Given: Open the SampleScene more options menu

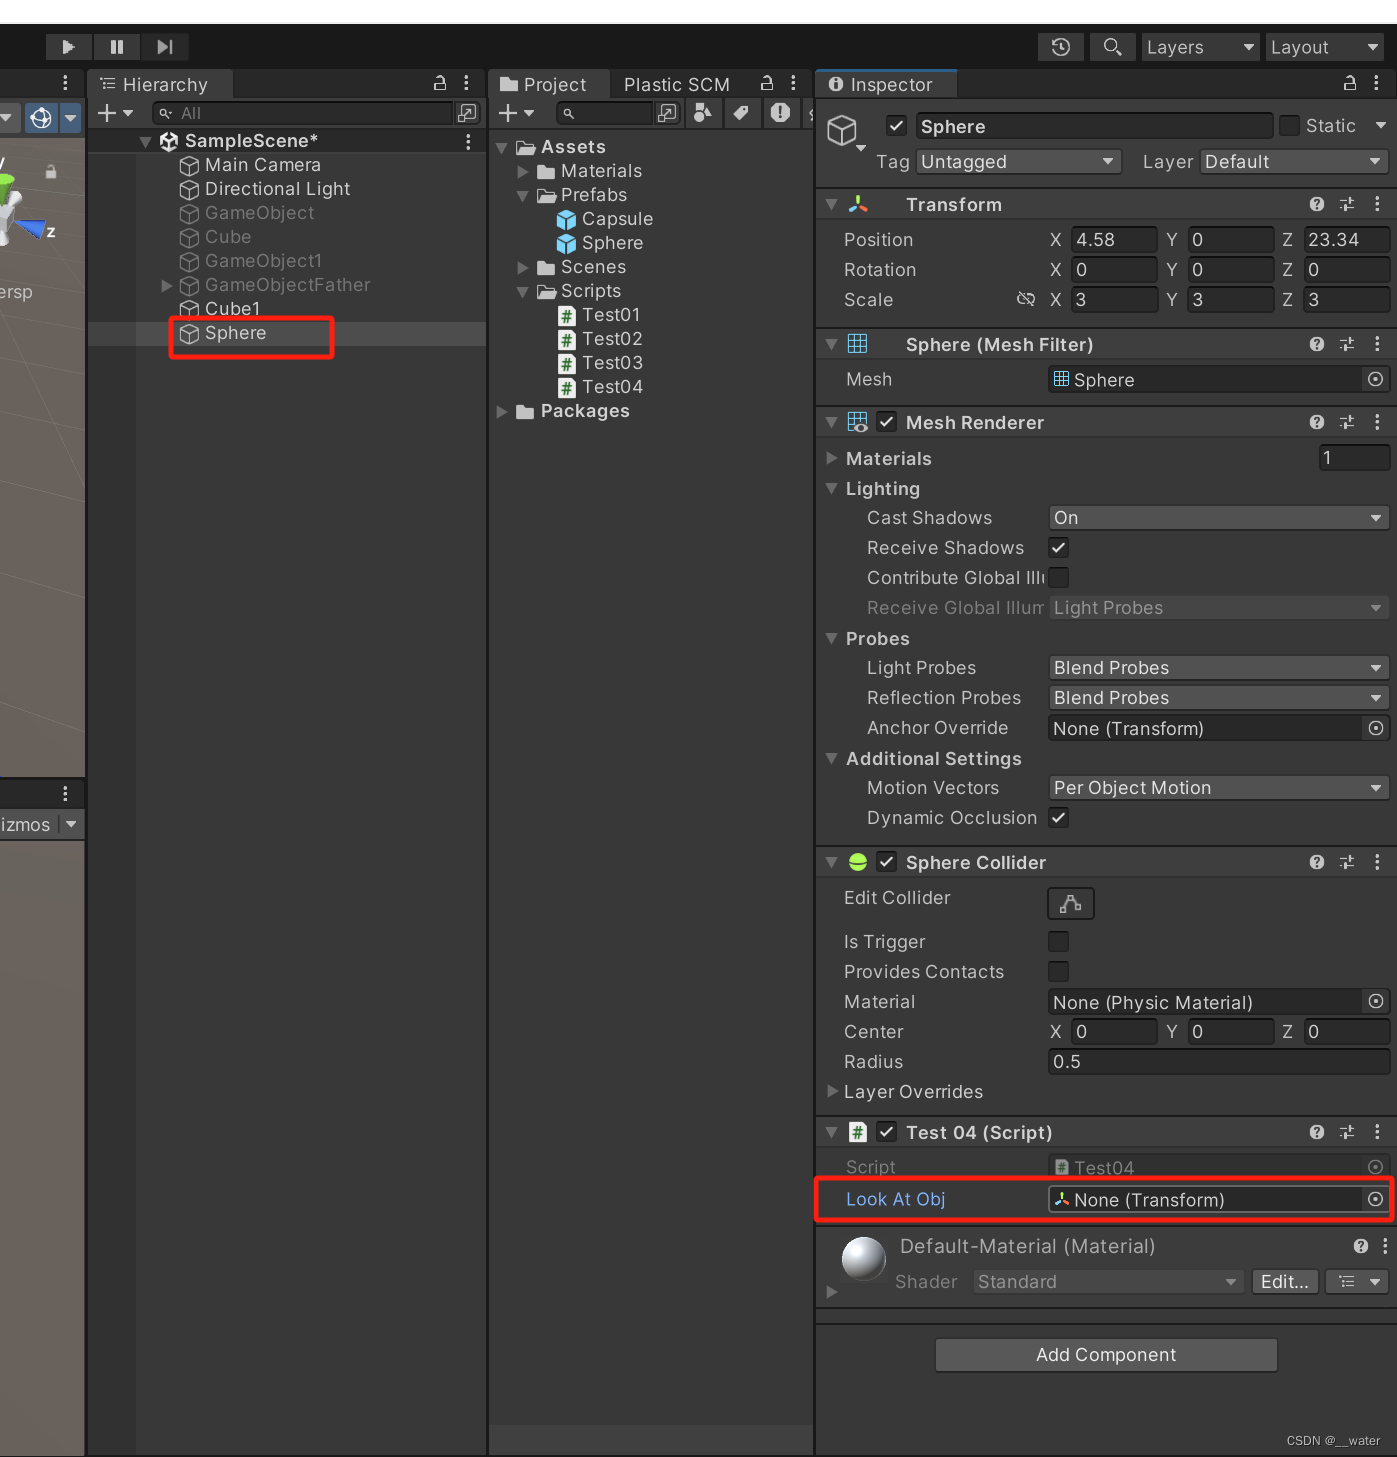Looking at the screenshot, I should (x=468, y=142).
